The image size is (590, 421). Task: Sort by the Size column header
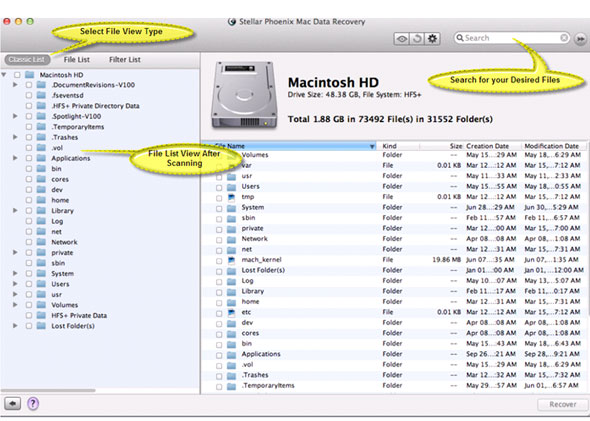442,146
